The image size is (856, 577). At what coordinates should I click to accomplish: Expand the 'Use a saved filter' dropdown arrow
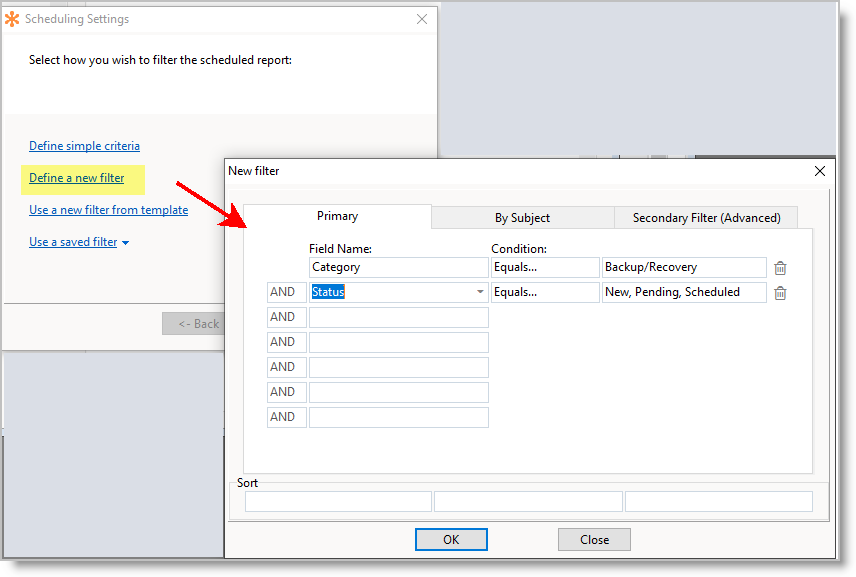pos(125,243)
